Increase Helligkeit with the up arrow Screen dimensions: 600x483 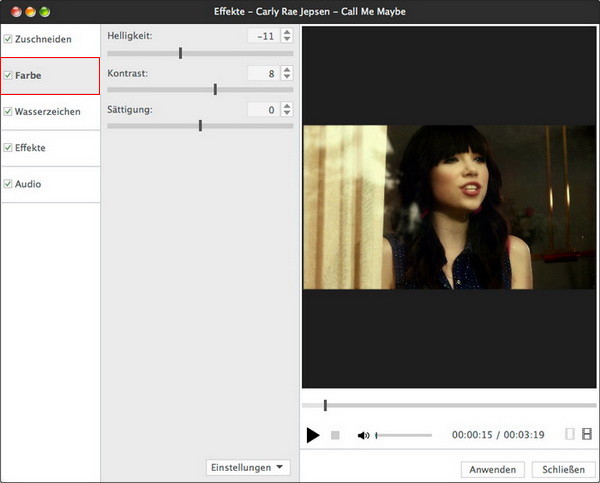(287, 32)
